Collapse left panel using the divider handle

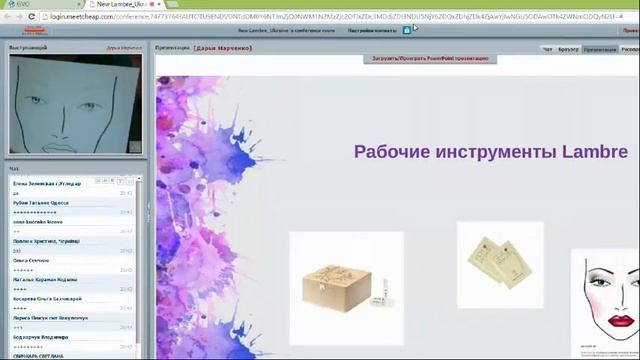(149, 212)
